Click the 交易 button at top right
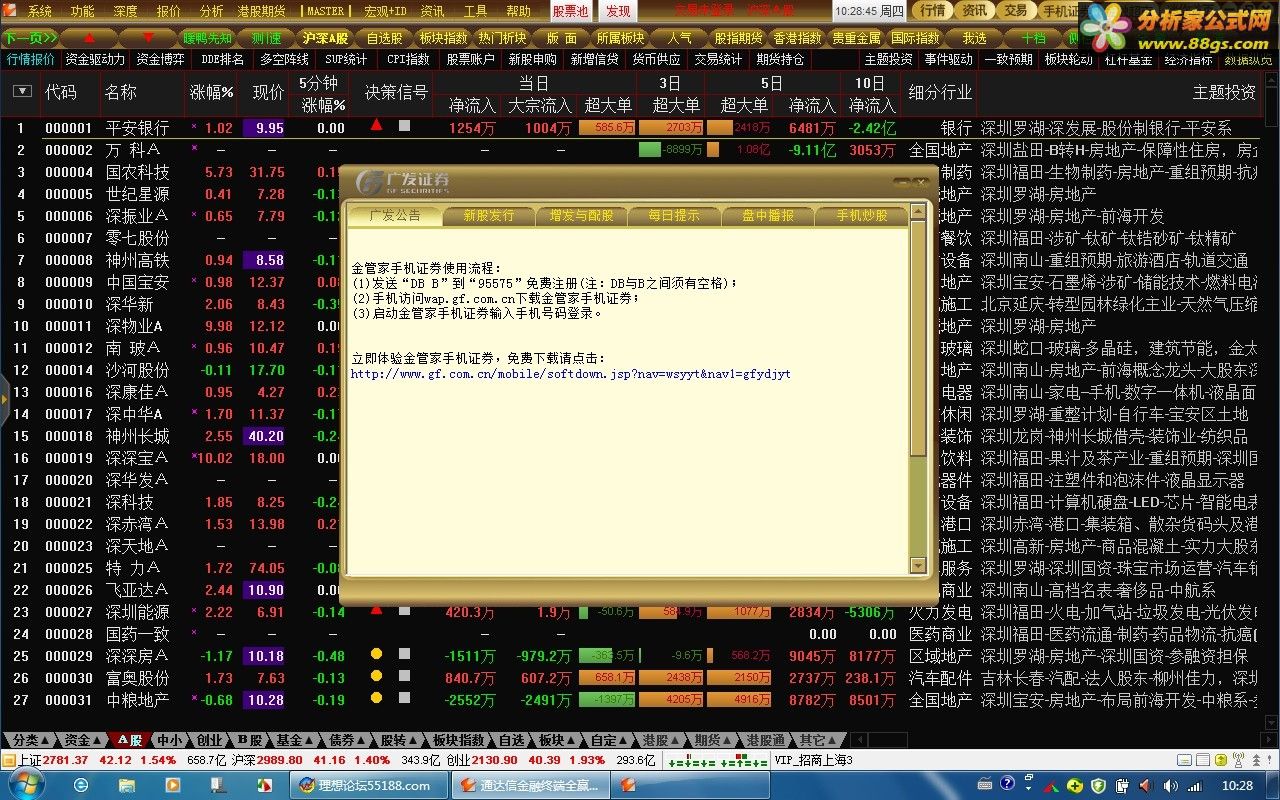 pos(1015,11)
